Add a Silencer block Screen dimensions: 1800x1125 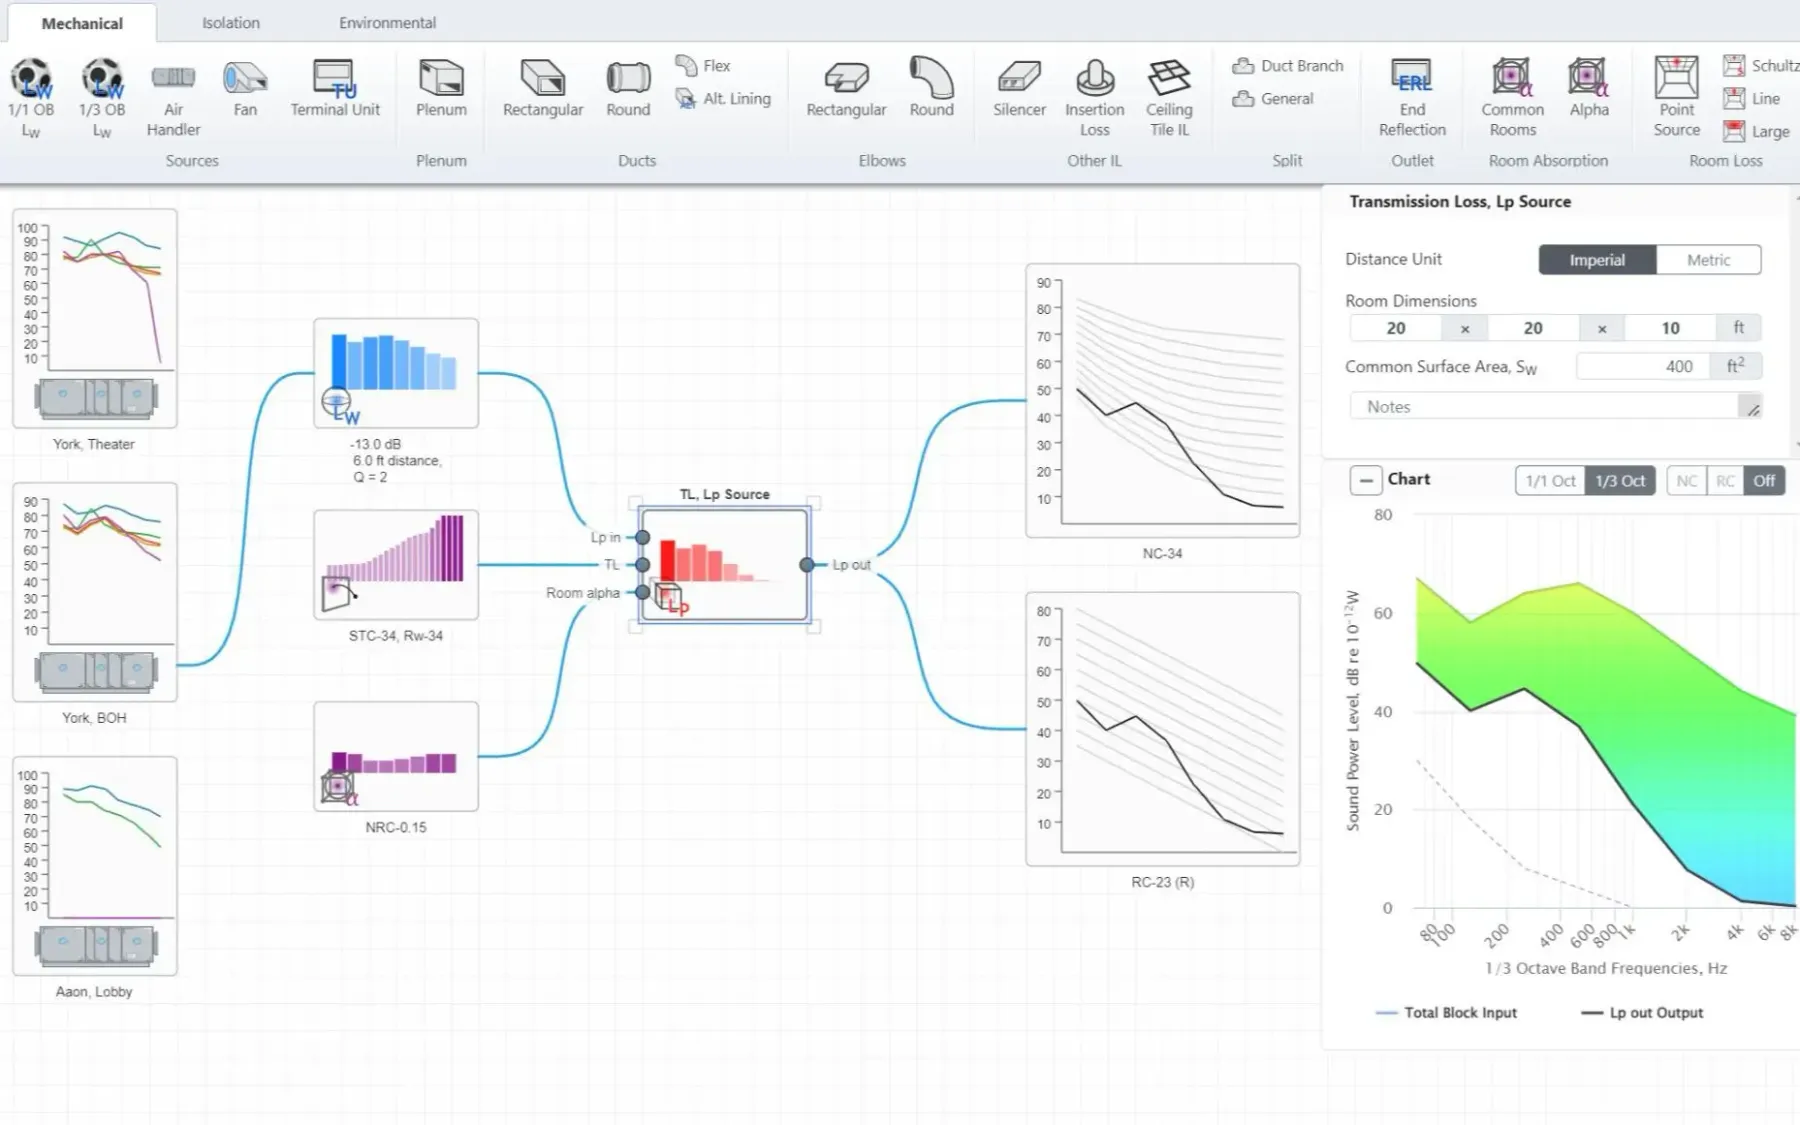coord(1019,90)
